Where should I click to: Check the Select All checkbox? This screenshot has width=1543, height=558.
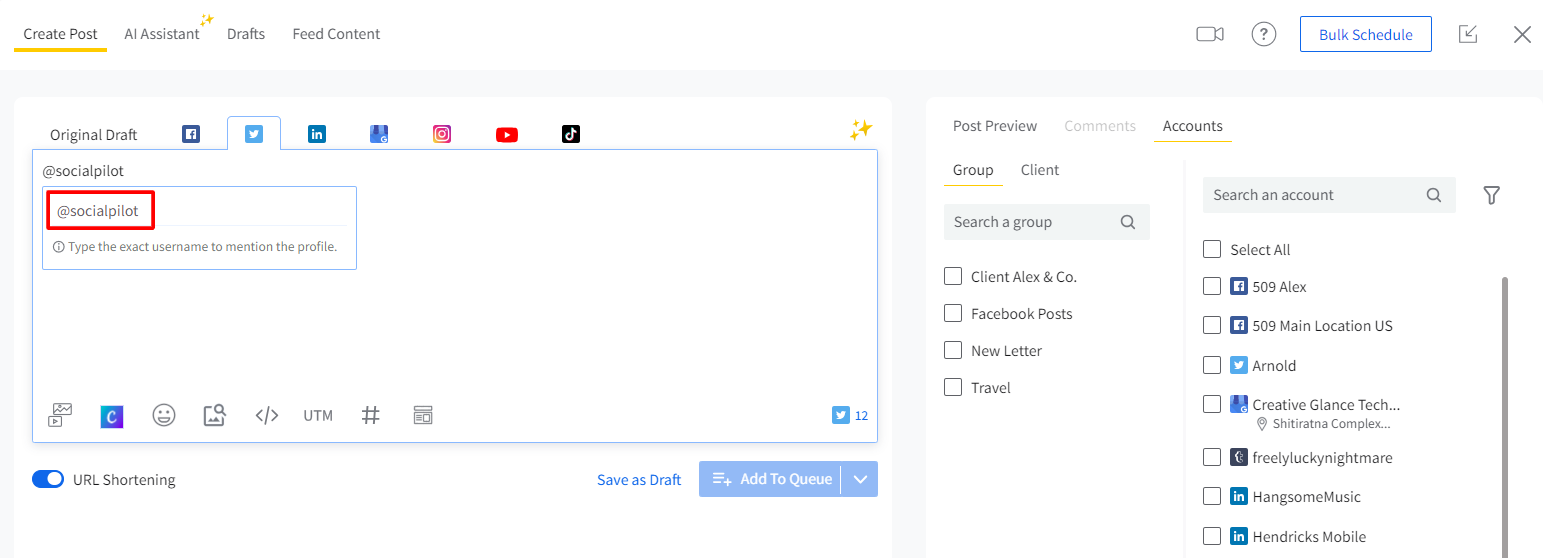point(1212,249)
